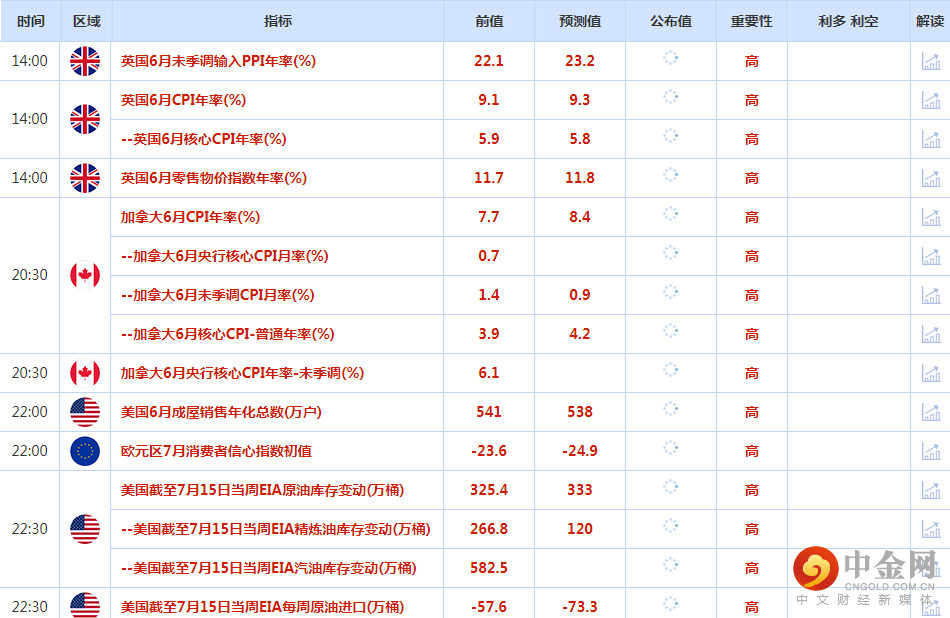Viewport: 950px width, 618px height.
Task: Open 加拿大6月CPI年率(%) indicator link
Action: pos(190,217)
